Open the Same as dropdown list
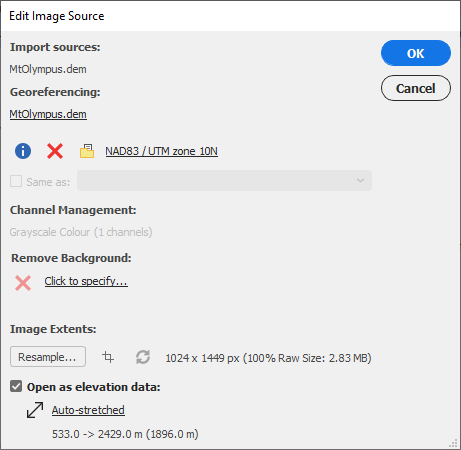 (224, 181)
